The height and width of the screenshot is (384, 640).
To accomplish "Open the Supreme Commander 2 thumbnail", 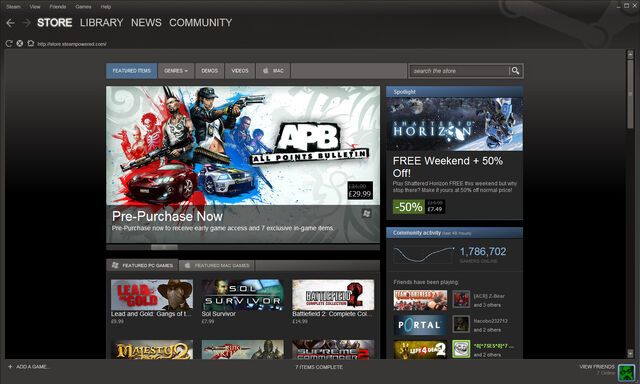I will pyautogui.click(x=333, y=350).
